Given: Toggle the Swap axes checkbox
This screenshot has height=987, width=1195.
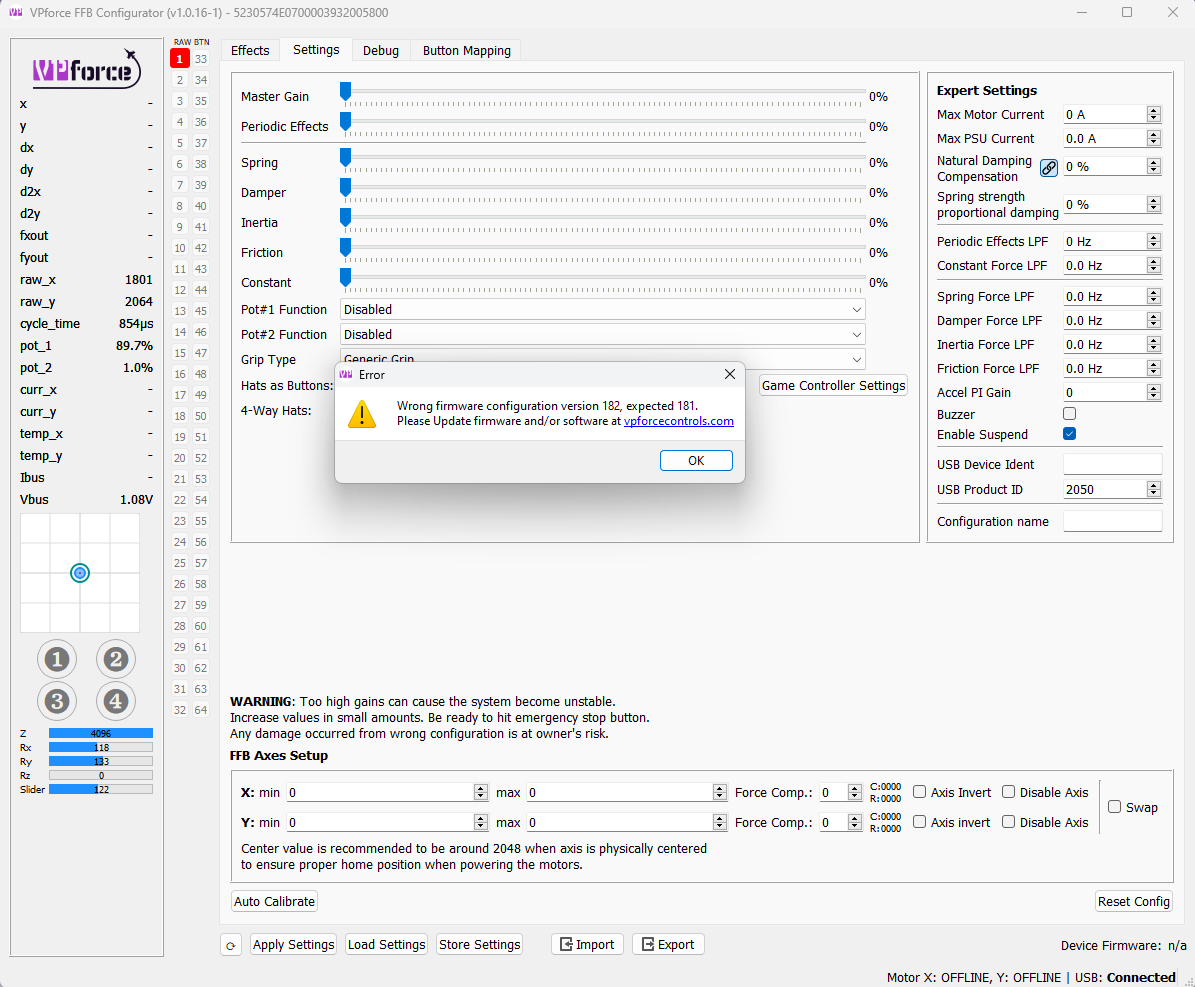Looking at the screenshot, I should tap(1114, 806).
